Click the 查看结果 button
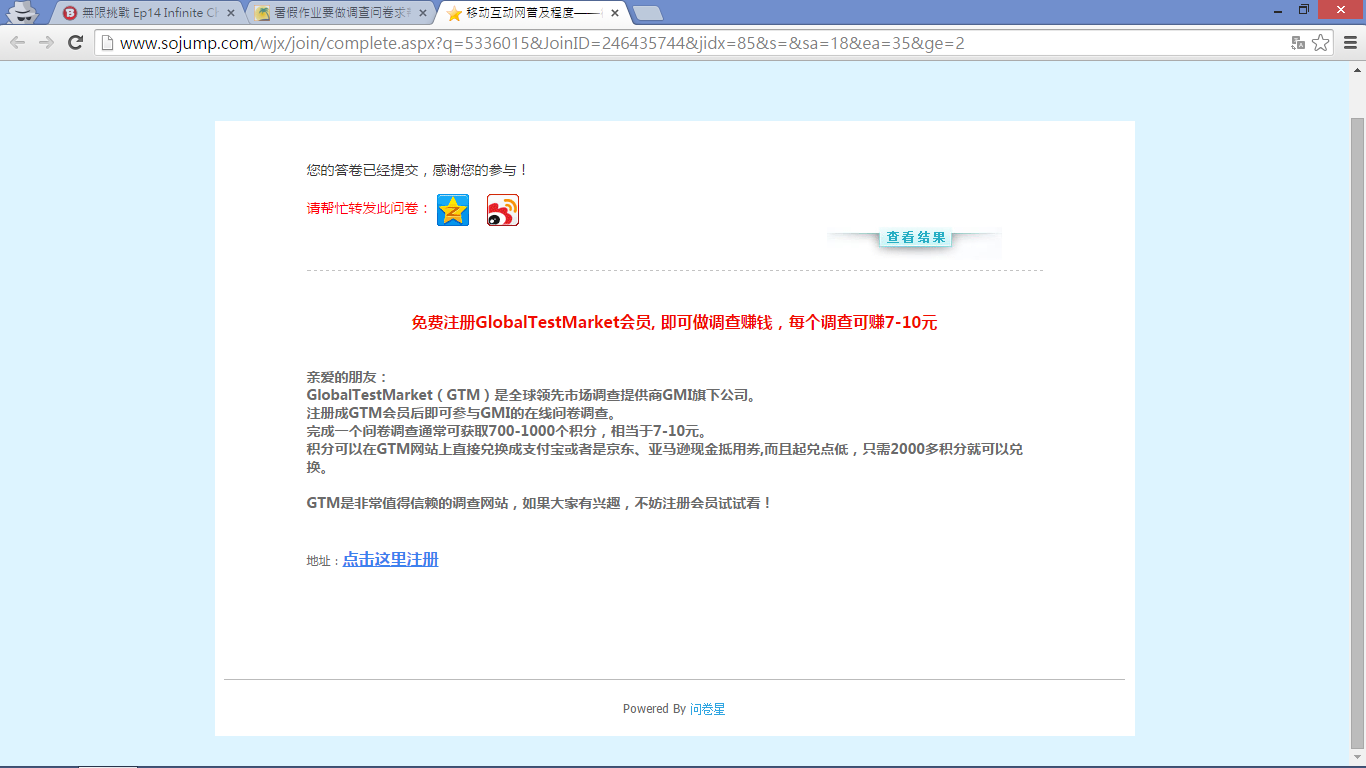 tap(915, 238)
